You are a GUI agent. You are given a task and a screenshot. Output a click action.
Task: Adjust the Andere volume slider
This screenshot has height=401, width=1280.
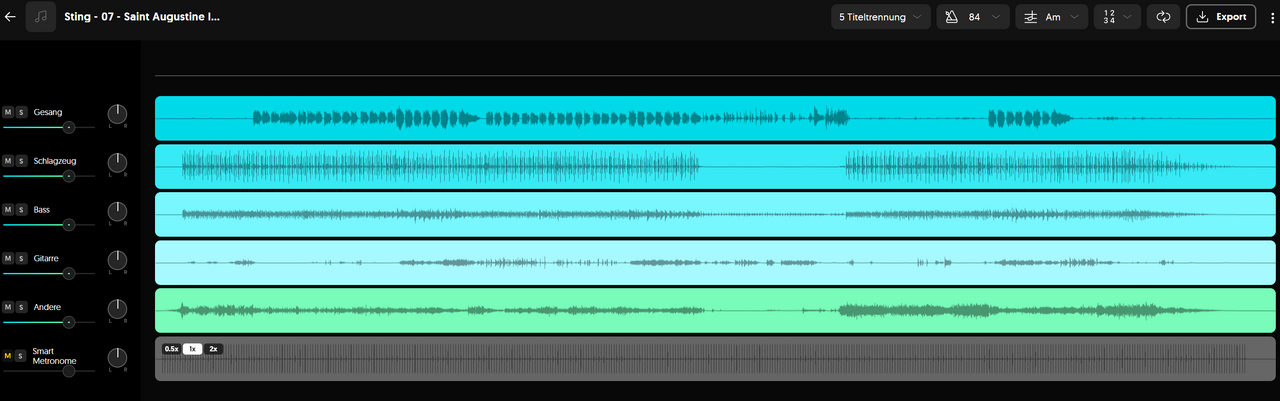tap(49, 322)
